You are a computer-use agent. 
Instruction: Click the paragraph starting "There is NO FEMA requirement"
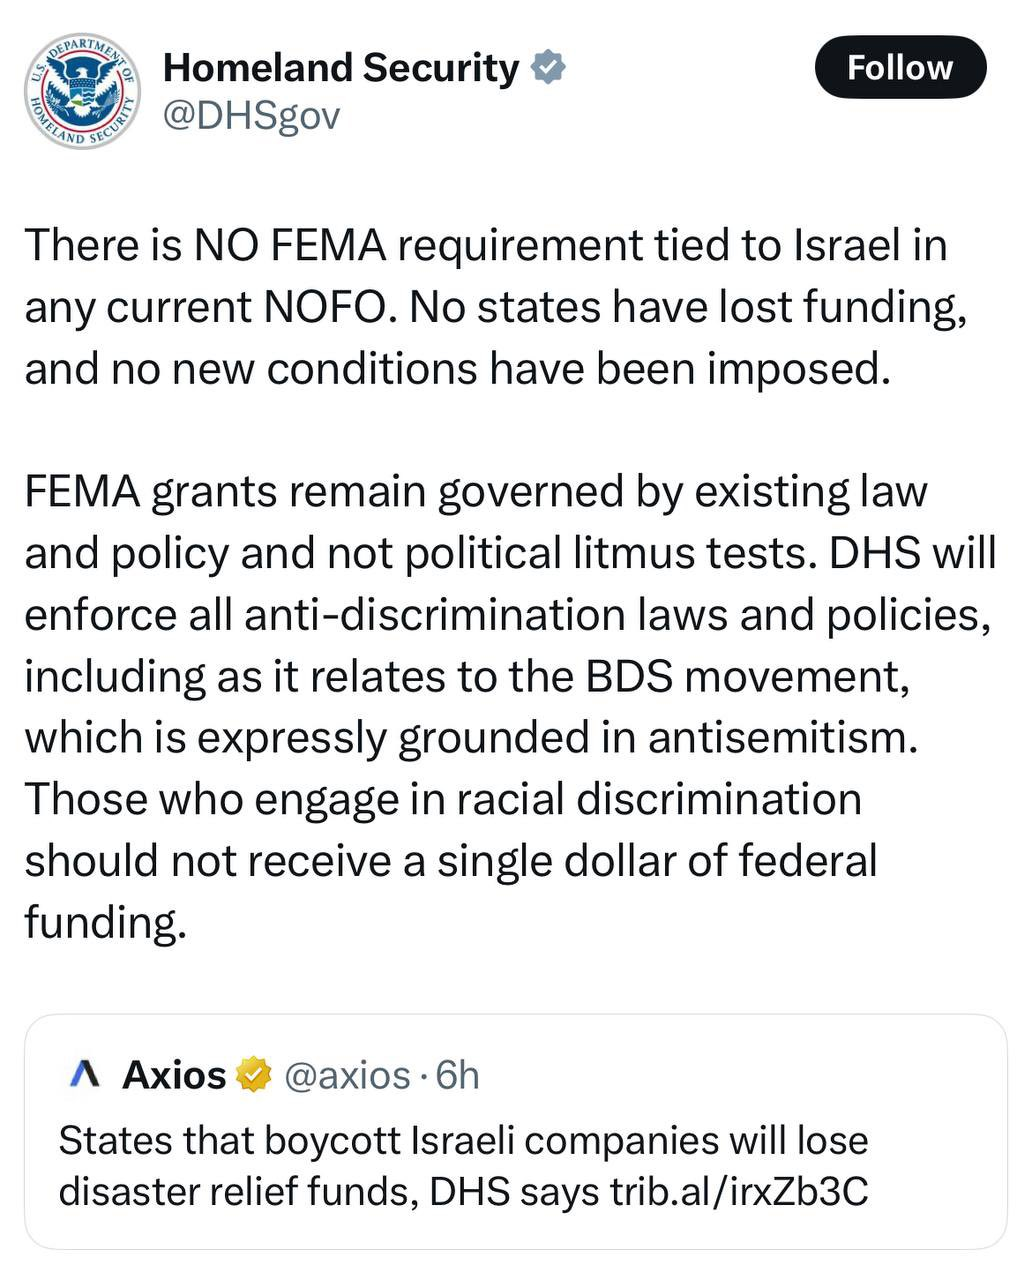click(x=486, y=307)
